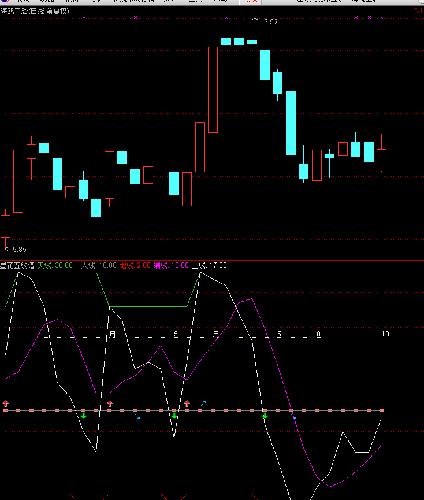Image resolution: width=424 pixels, height=500 pixels.
Task: Click the third red up-arrow signal marker
Action: point(187,404)
